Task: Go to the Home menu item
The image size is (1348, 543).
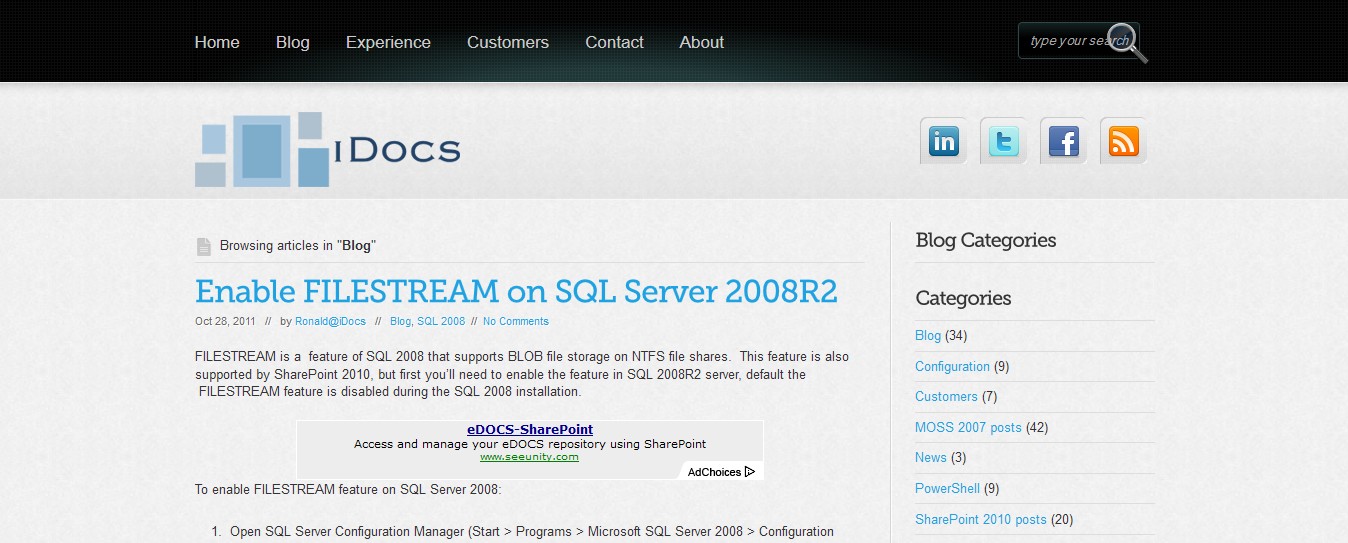Action: coord(217,42)
